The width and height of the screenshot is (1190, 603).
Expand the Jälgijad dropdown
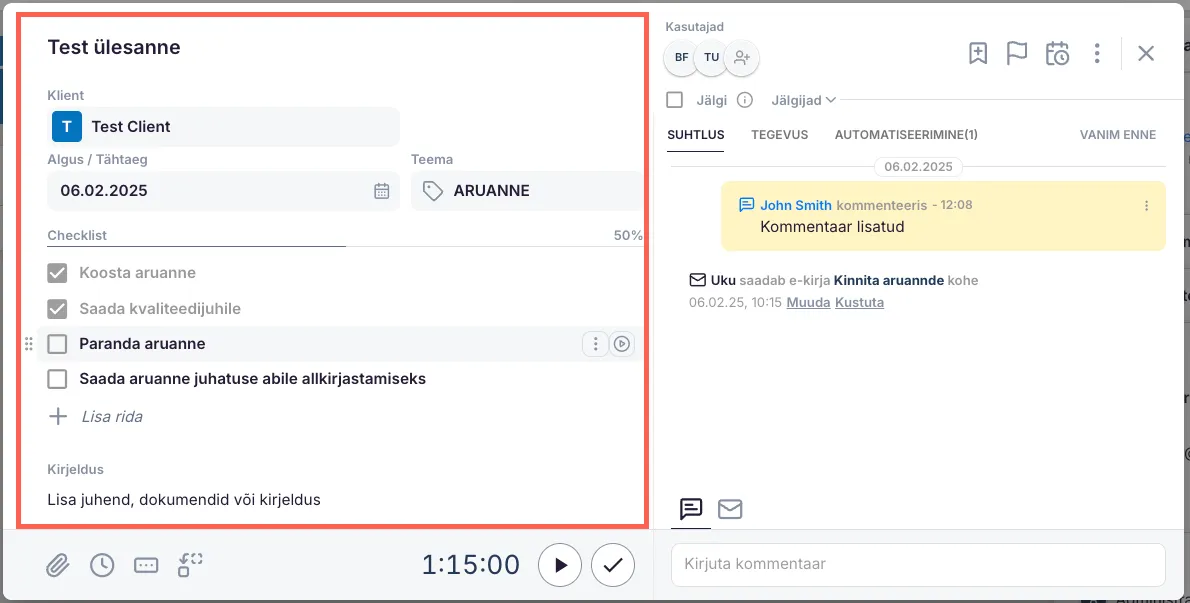click(803, 100)
